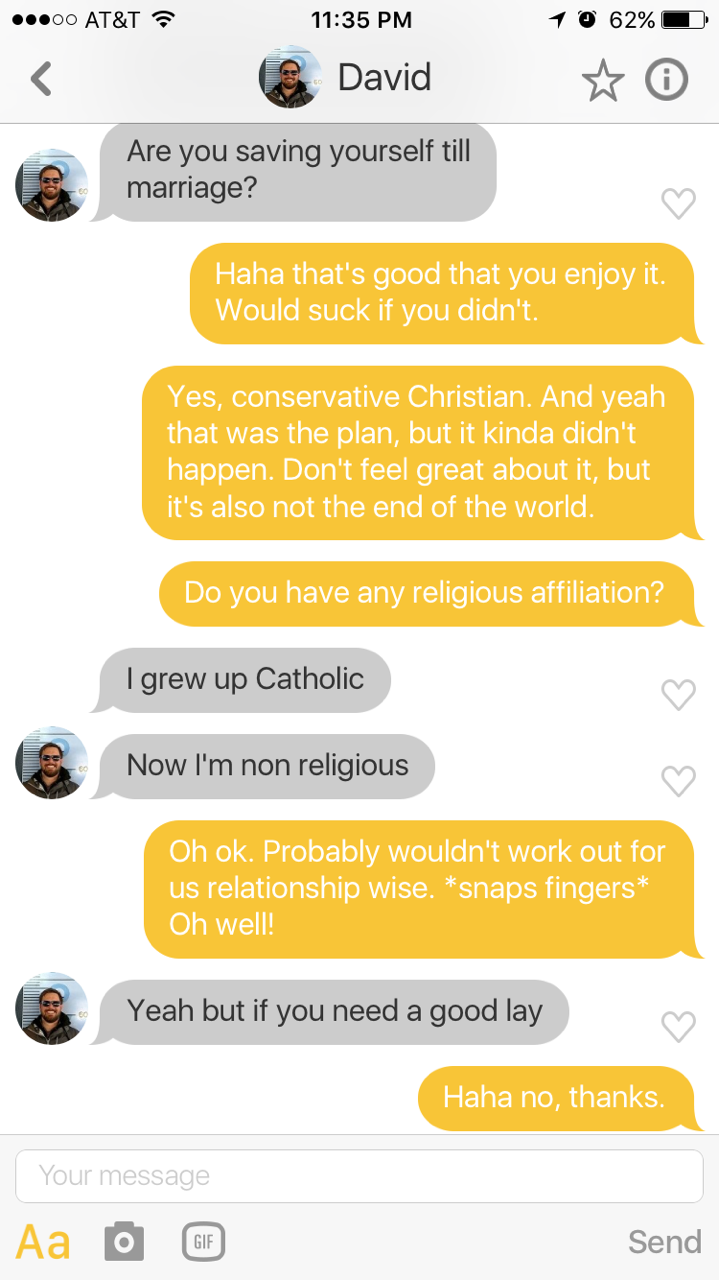This screenshot has height=1280, width=719.
Task: Tap the back arrow to leave chat
Action: [x=41, y=78]
